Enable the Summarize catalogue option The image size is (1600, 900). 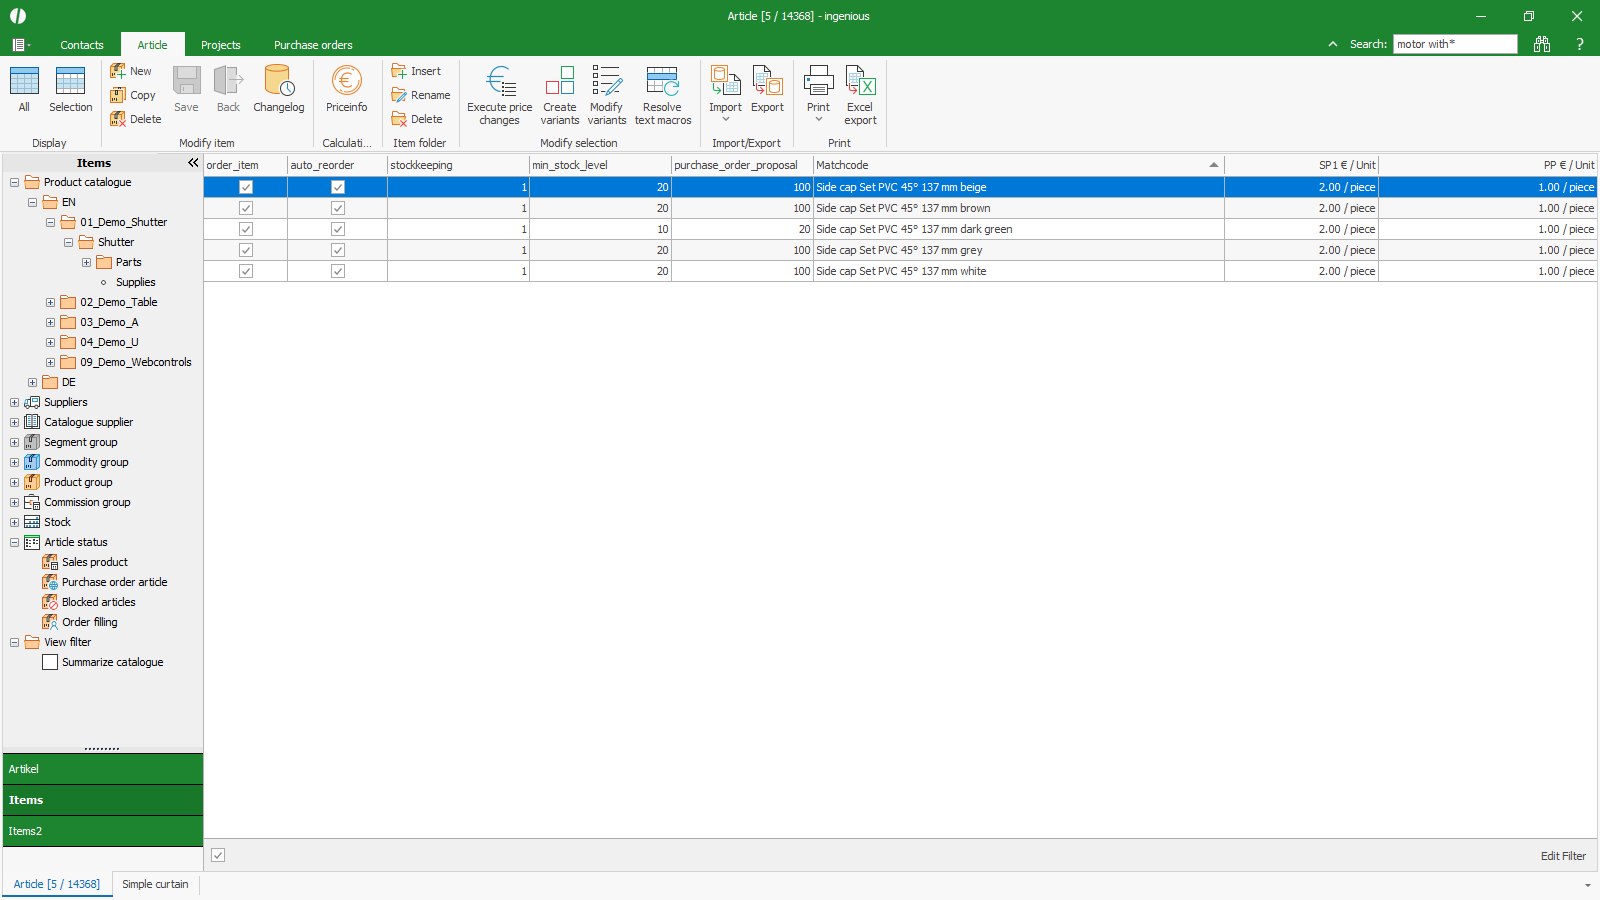[x=49, y=662]
